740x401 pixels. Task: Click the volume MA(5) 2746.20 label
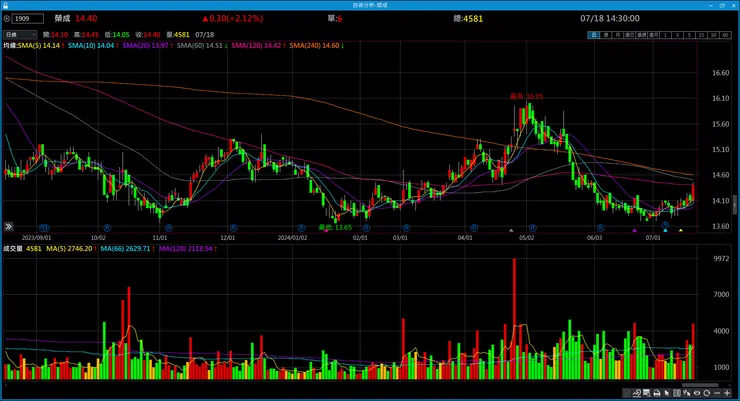[x=71, y=249]
